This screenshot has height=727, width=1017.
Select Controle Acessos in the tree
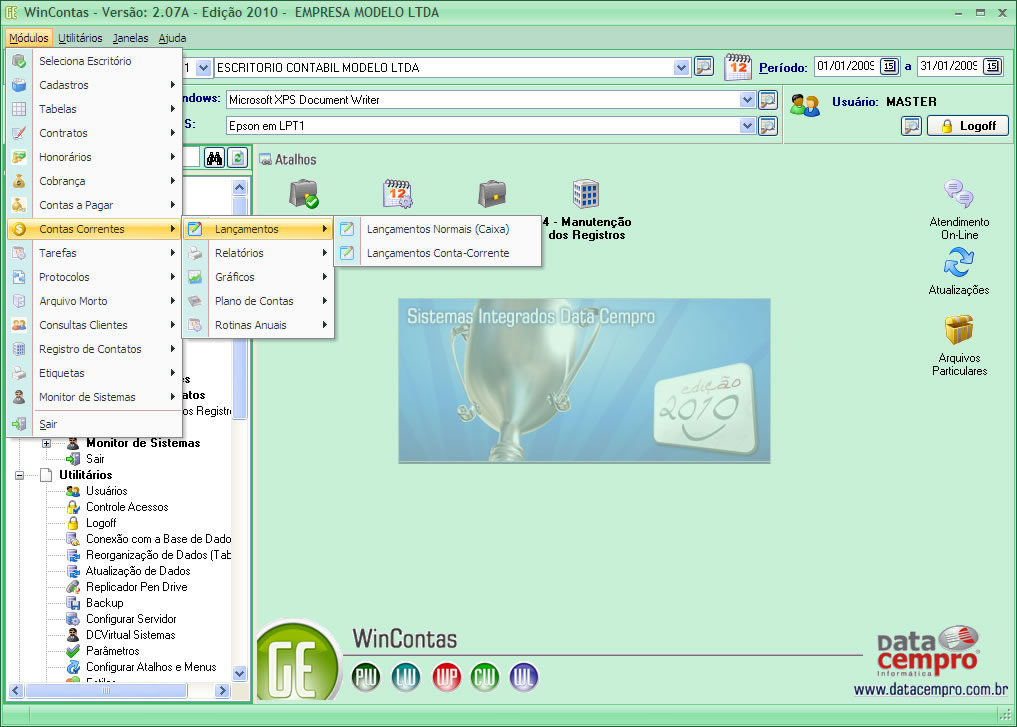coord(127,507)
